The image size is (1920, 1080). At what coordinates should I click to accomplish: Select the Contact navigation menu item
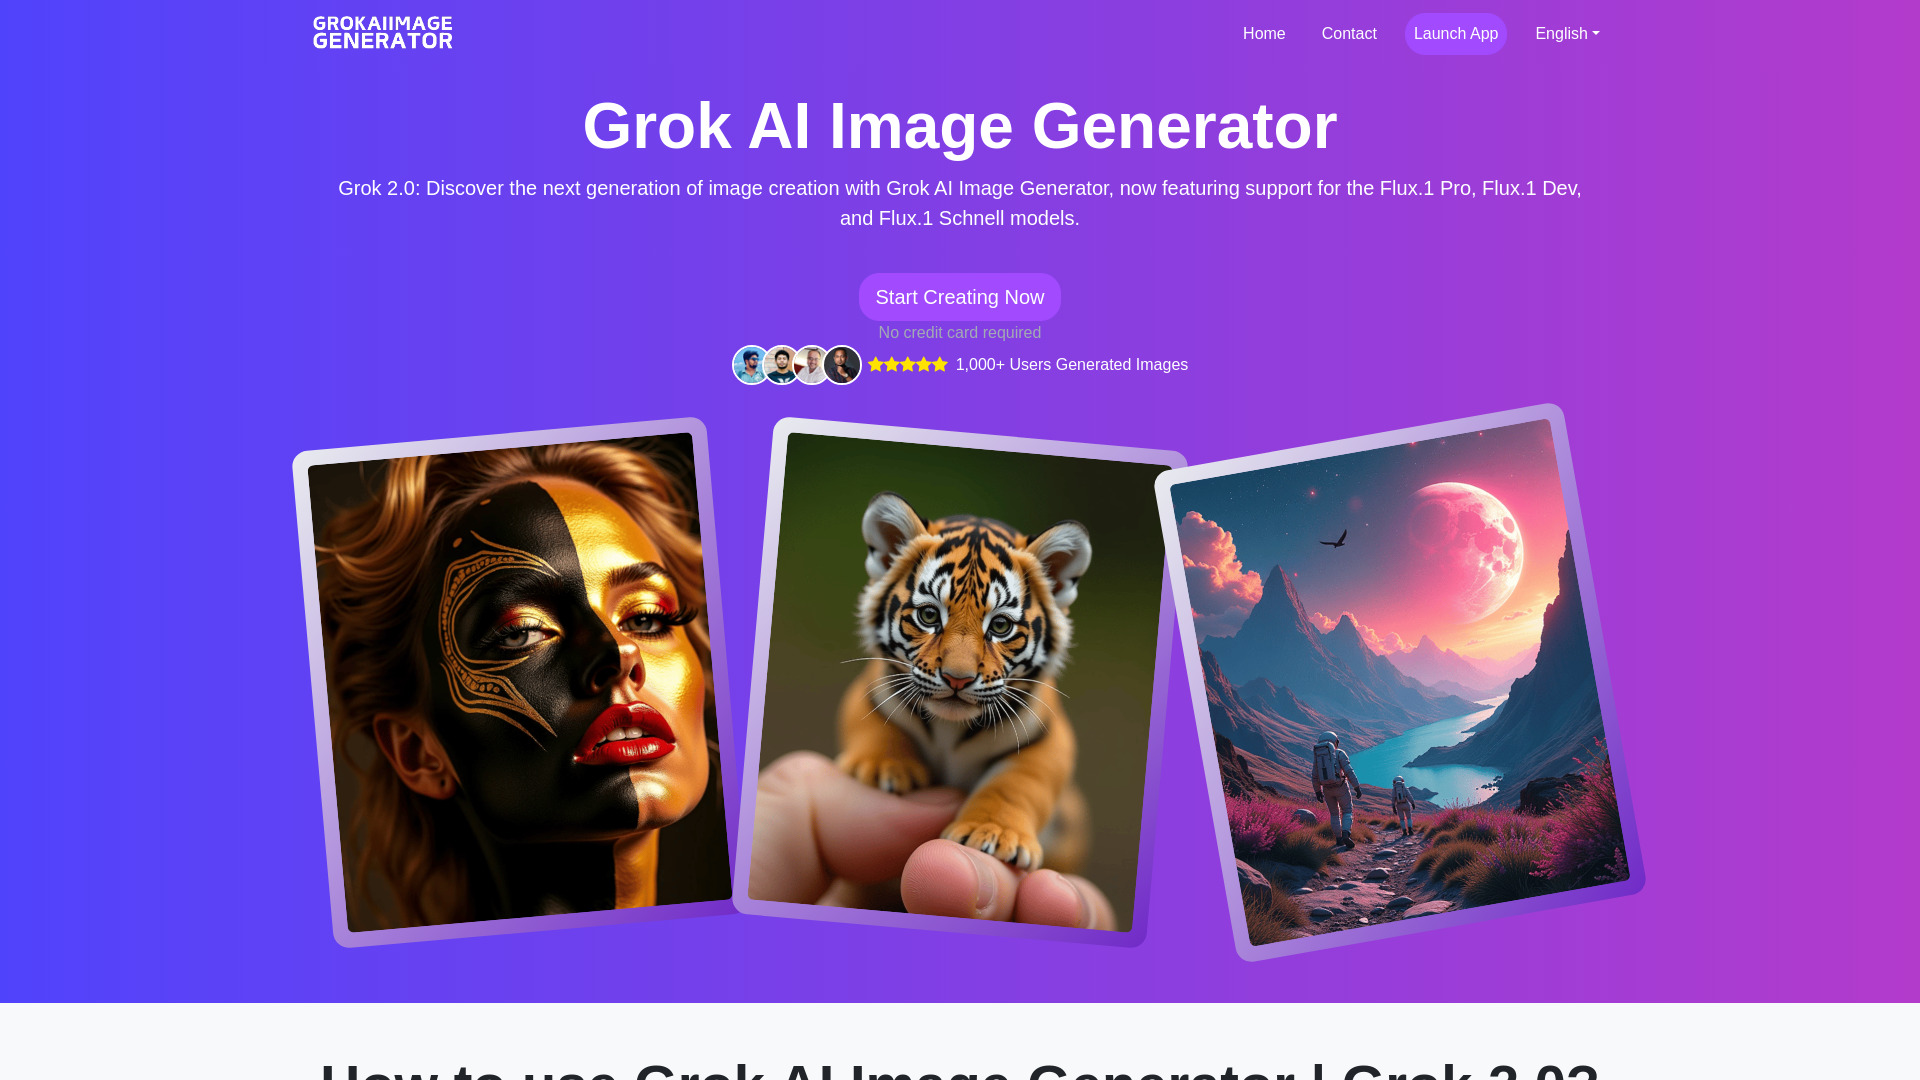click(1348, 33)
